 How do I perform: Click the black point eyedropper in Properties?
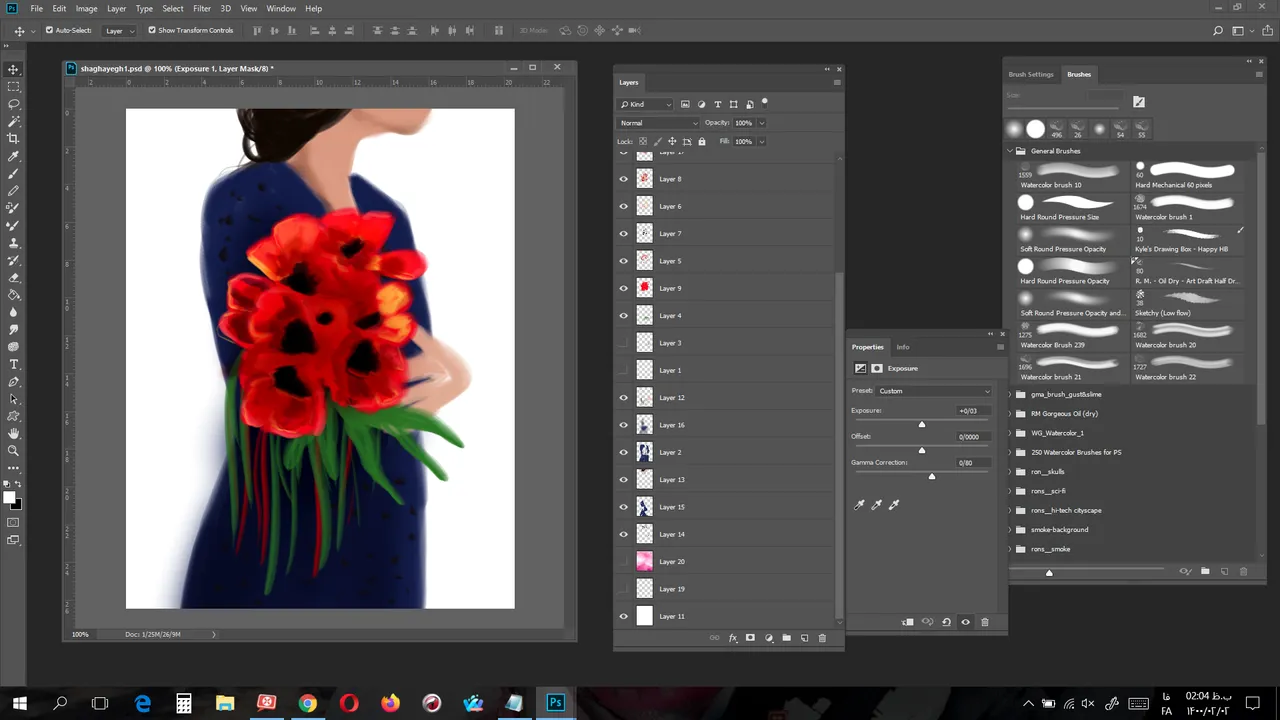tap(859, 505)
